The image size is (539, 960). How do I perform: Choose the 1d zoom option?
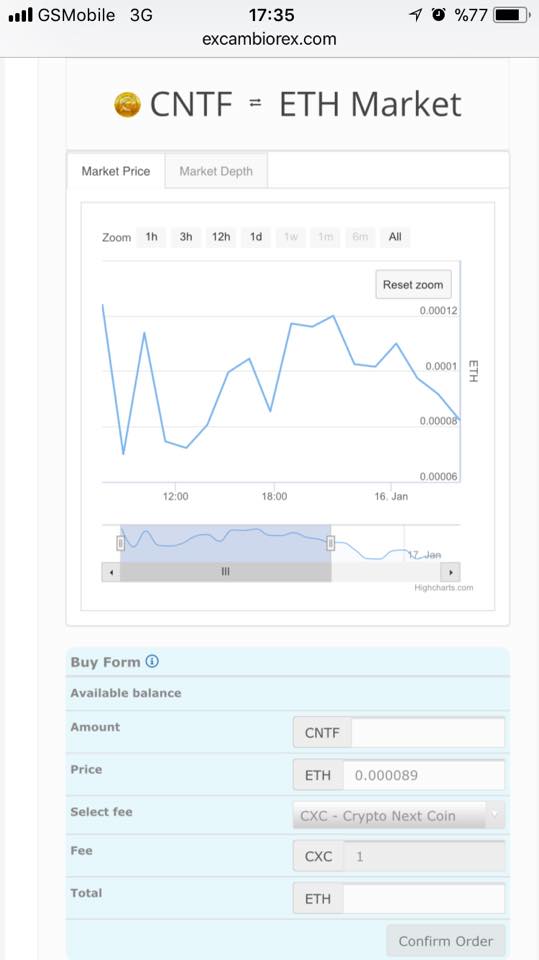coord(256,237)
